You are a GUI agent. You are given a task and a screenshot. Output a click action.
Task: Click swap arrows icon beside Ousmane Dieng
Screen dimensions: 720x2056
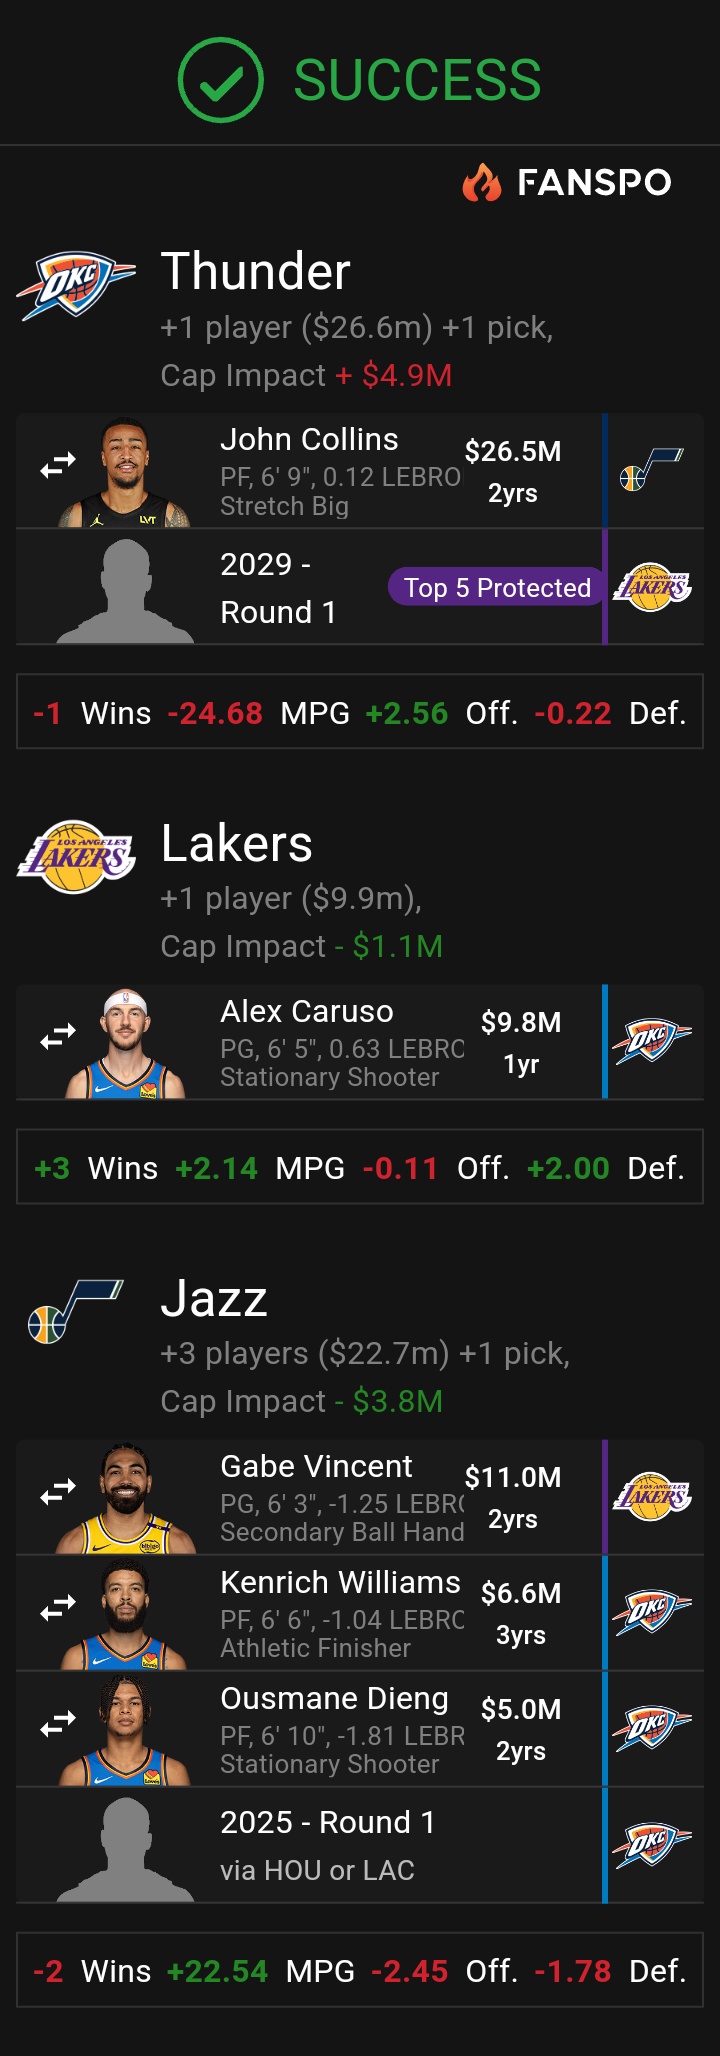click(58, 1725)
